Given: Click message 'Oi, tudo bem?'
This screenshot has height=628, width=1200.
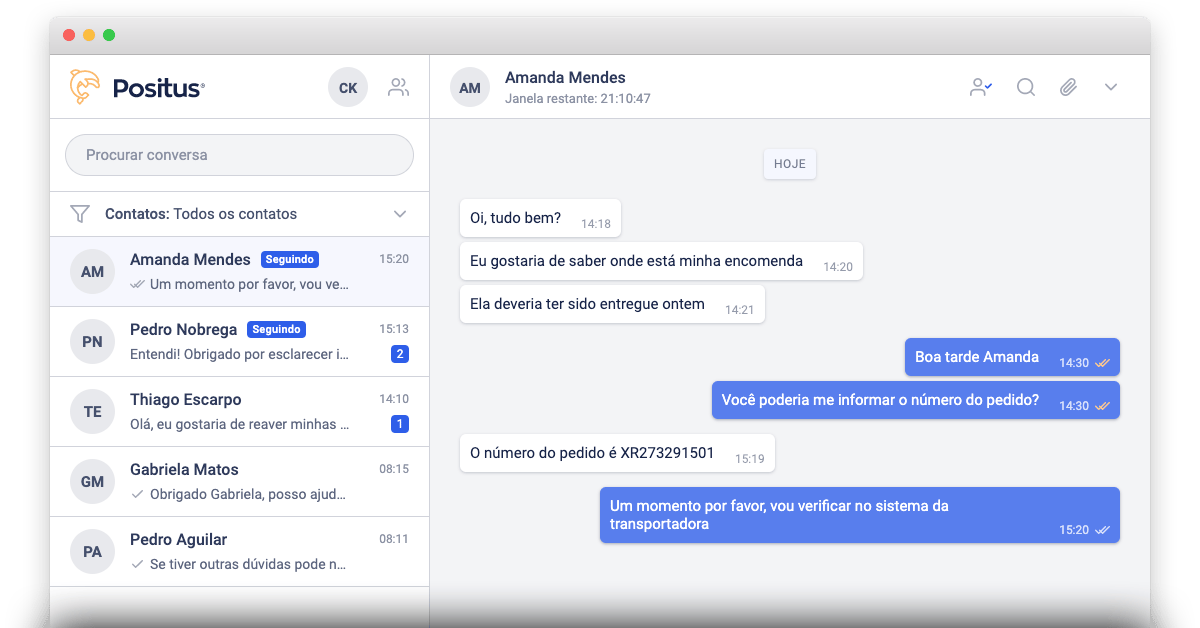Looking at the screenshot, I should pyautogui.click(x=540, y=218).
